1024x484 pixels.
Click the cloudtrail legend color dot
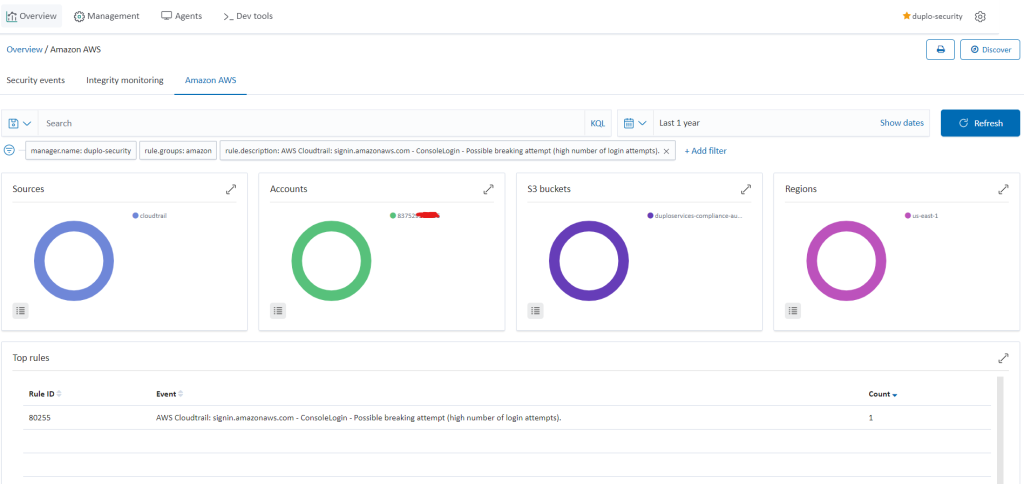135,215
